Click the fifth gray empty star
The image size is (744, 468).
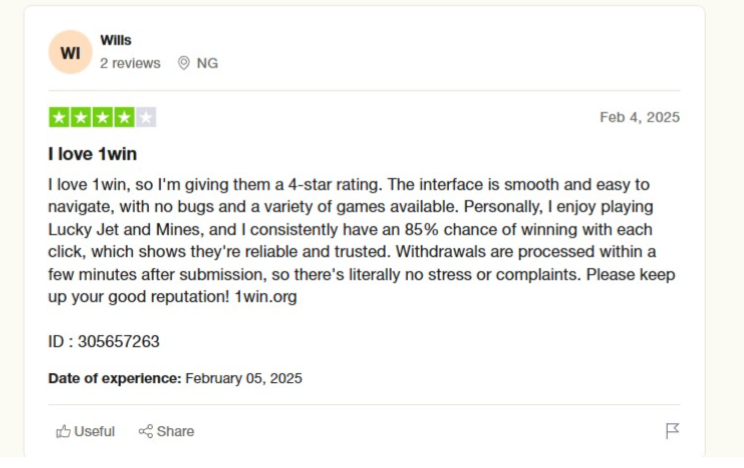pyautogui.click(x=146, y=117)
